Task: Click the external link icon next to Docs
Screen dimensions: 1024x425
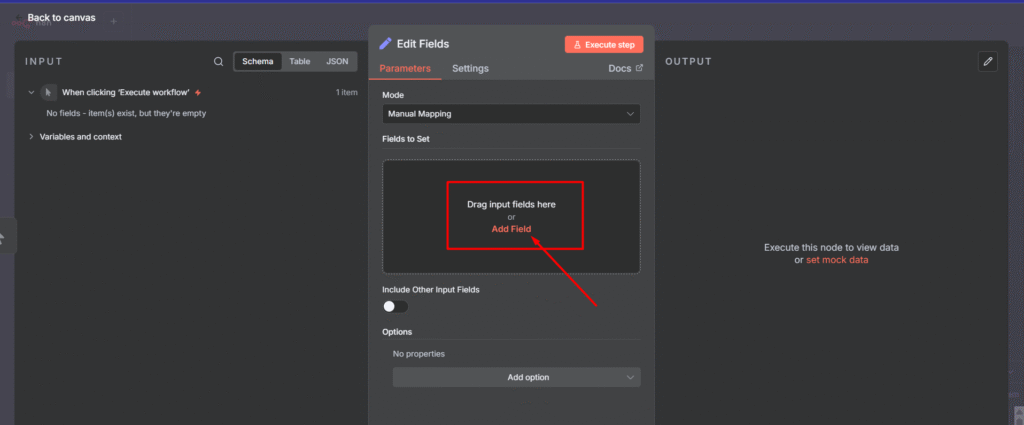Action: [640, 69]
